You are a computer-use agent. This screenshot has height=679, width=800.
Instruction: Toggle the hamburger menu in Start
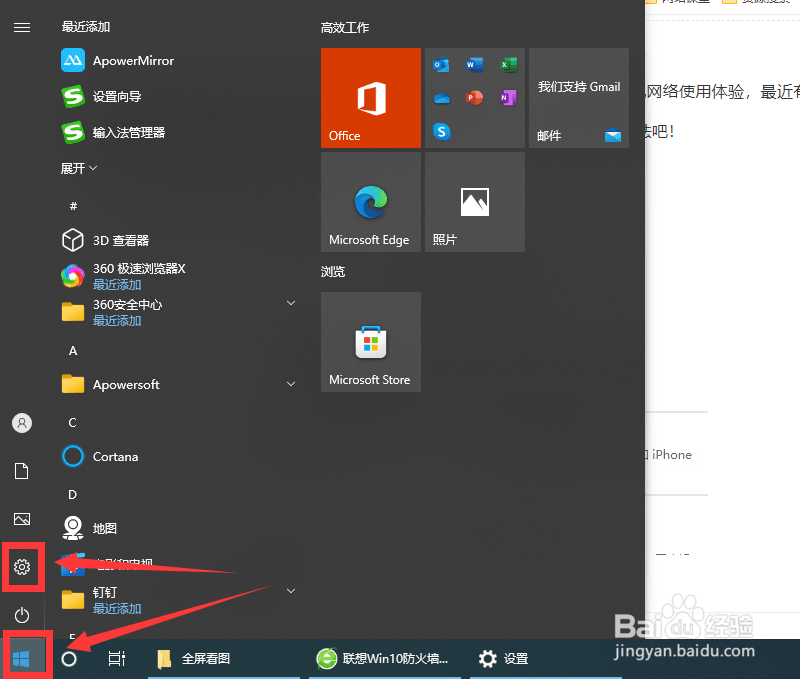[x=22, y=28]
